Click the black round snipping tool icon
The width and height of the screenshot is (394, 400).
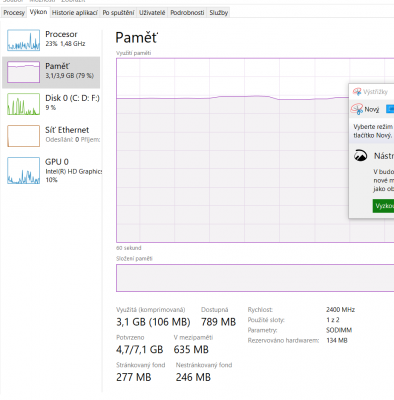pyautogui.click(x=360, y=156)
